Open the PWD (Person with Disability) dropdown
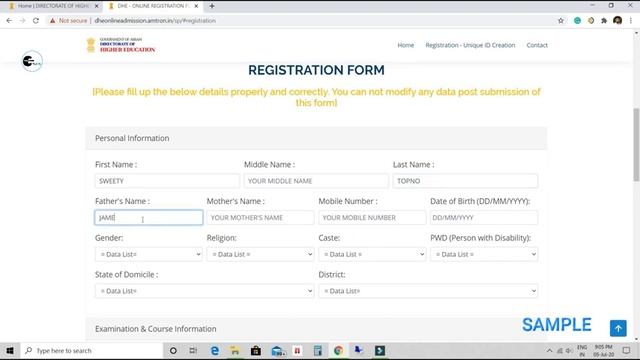The height and width of the screenshot is (360, 640). pos(484,254)
